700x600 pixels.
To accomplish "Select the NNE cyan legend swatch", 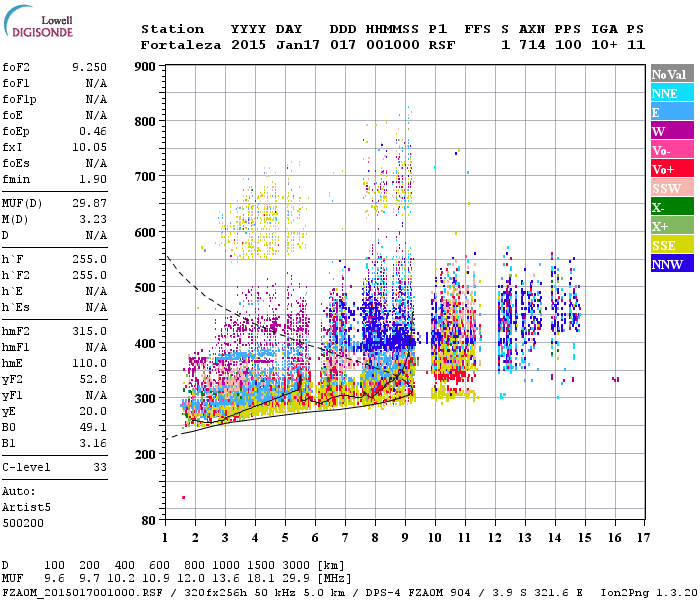I will 672,93.
